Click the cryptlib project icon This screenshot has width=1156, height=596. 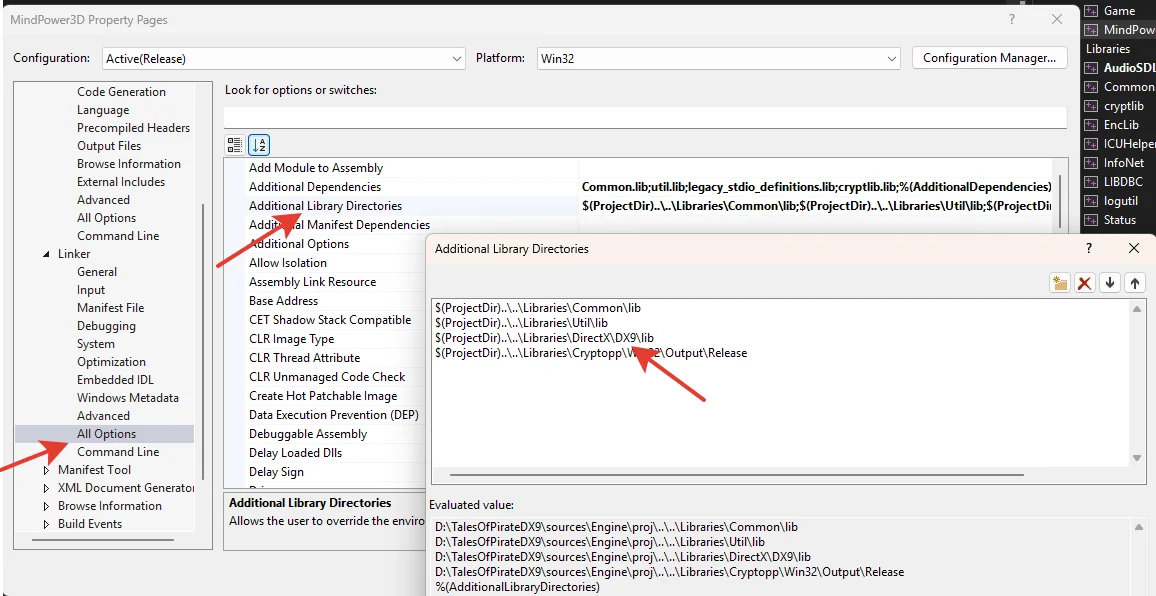1091,106
